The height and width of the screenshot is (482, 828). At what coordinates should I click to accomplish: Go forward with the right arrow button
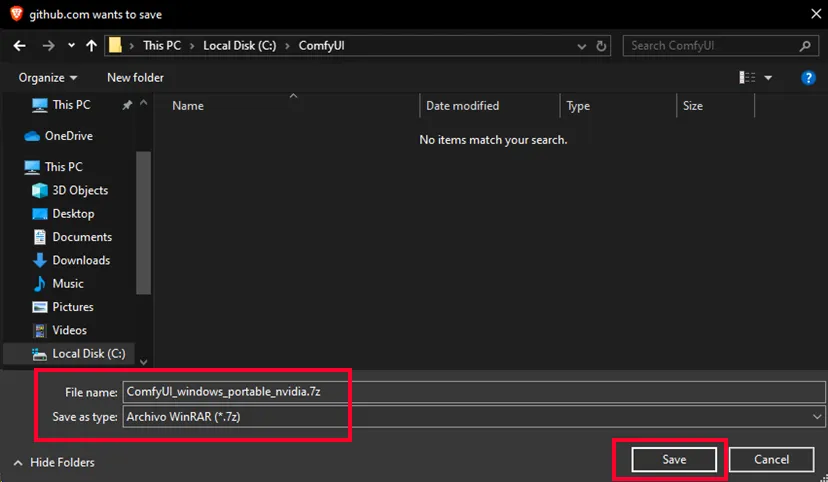click(x=49, y=46)
